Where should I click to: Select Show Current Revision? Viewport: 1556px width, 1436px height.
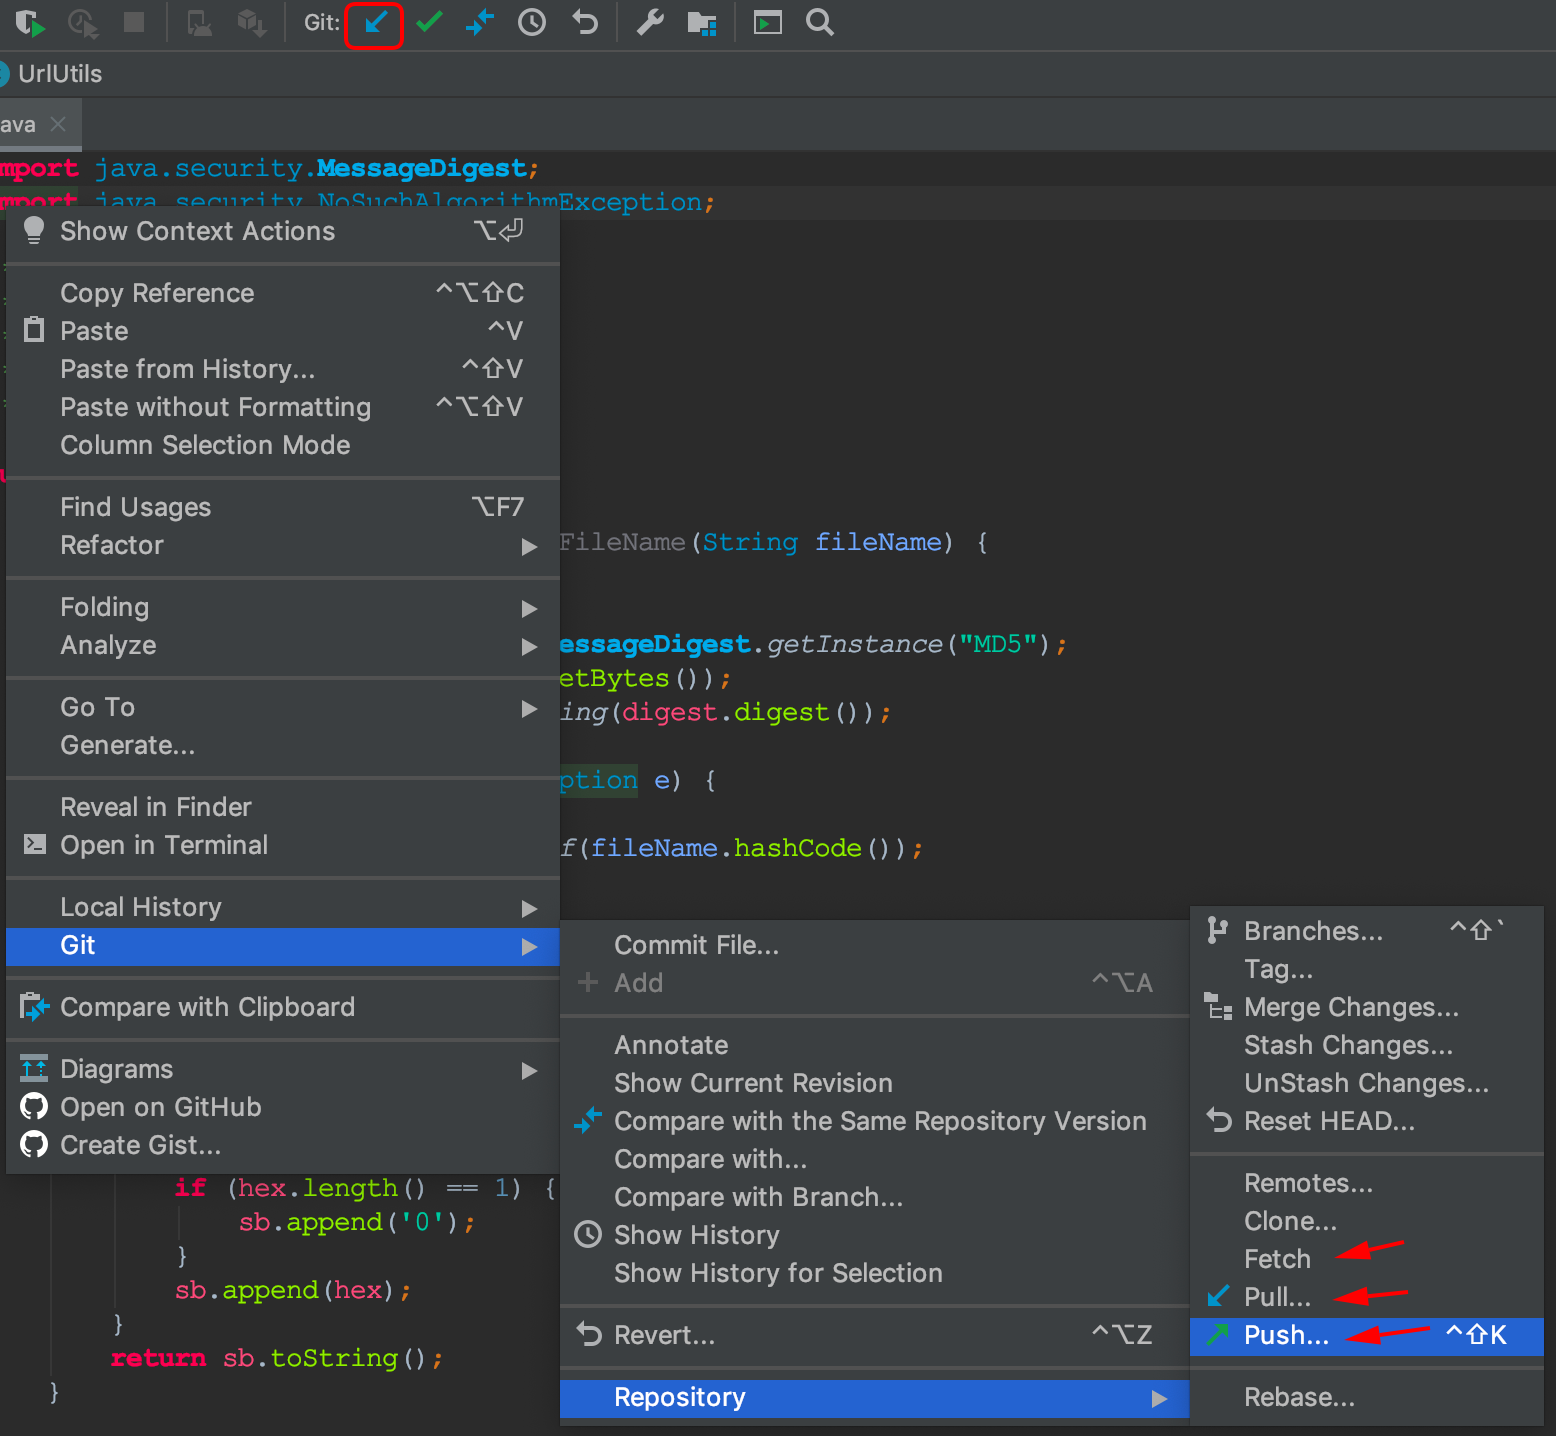point(874,1083)
